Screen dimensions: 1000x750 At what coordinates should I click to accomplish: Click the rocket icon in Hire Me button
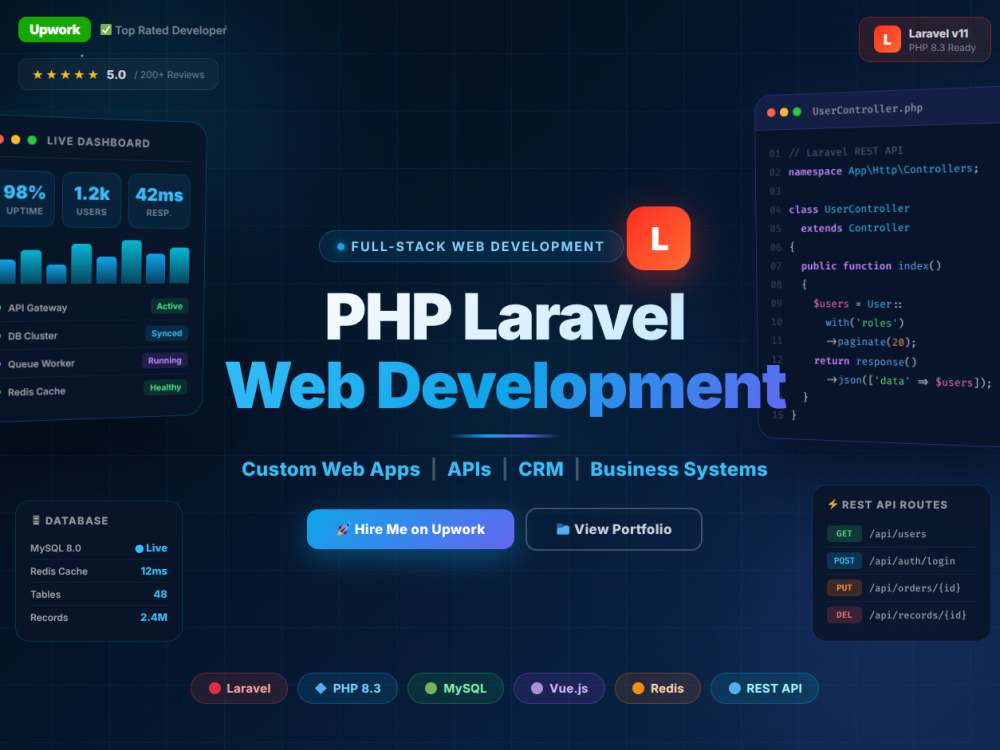(x=343, y=529)
